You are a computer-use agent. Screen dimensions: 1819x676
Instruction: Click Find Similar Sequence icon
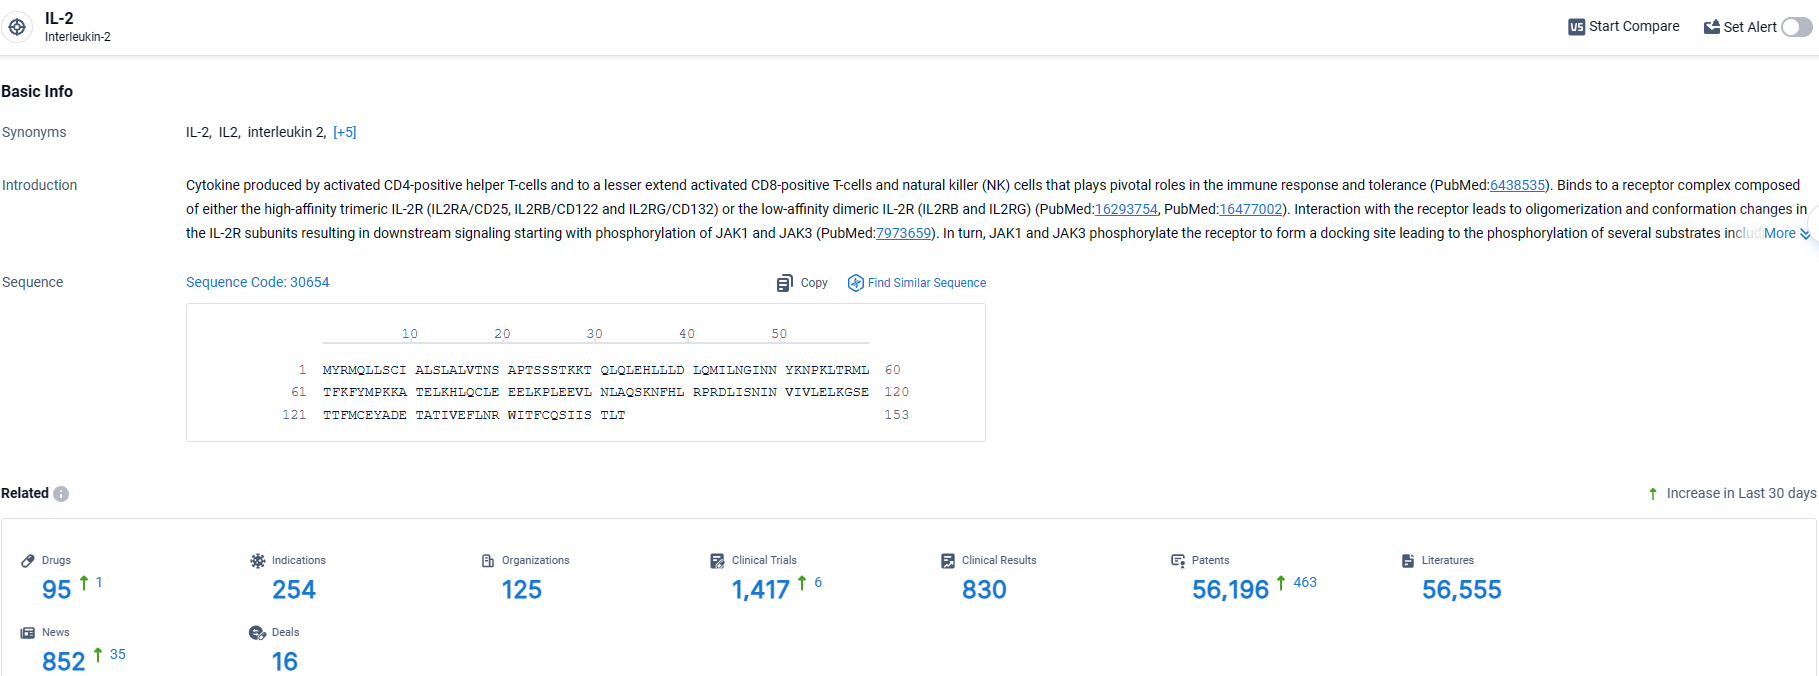pos(856,283)
